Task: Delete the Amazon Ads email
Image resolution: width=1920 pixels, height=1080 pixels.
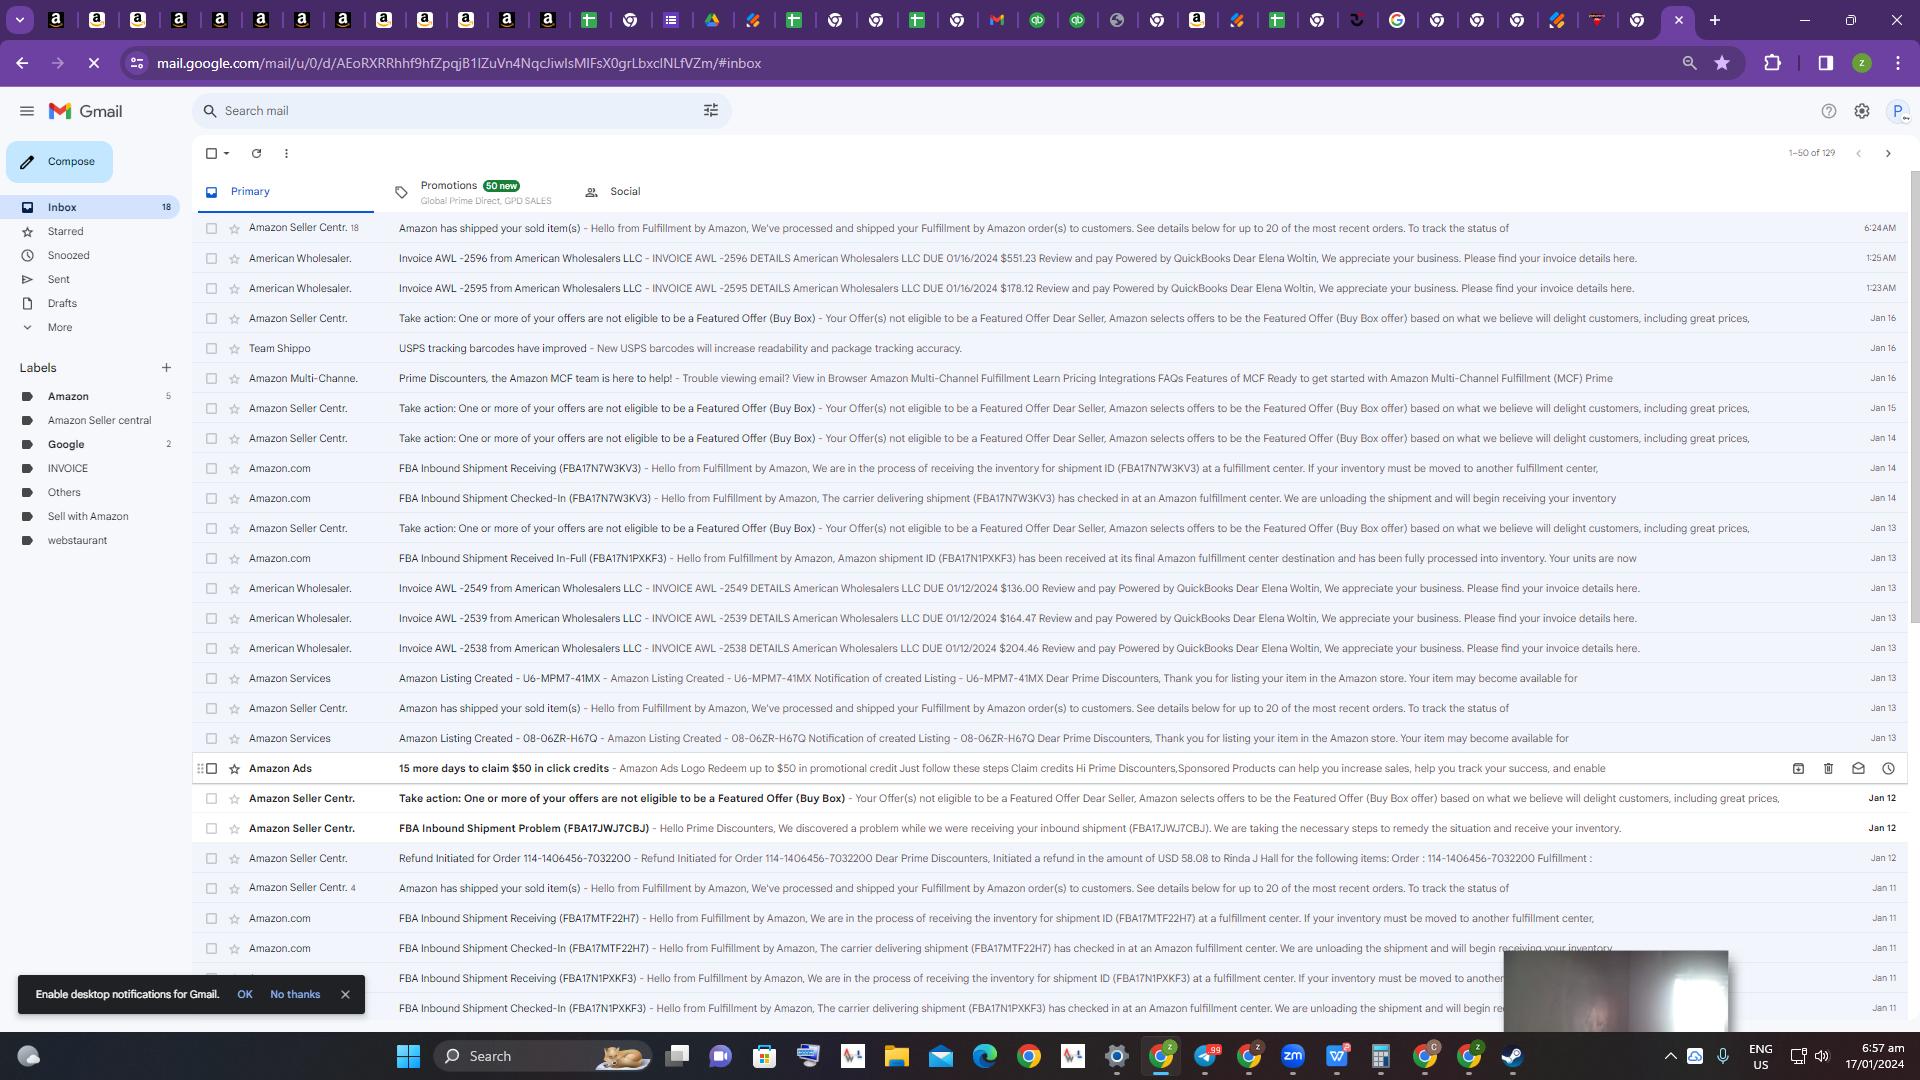Action: (x=1828, y=768)
